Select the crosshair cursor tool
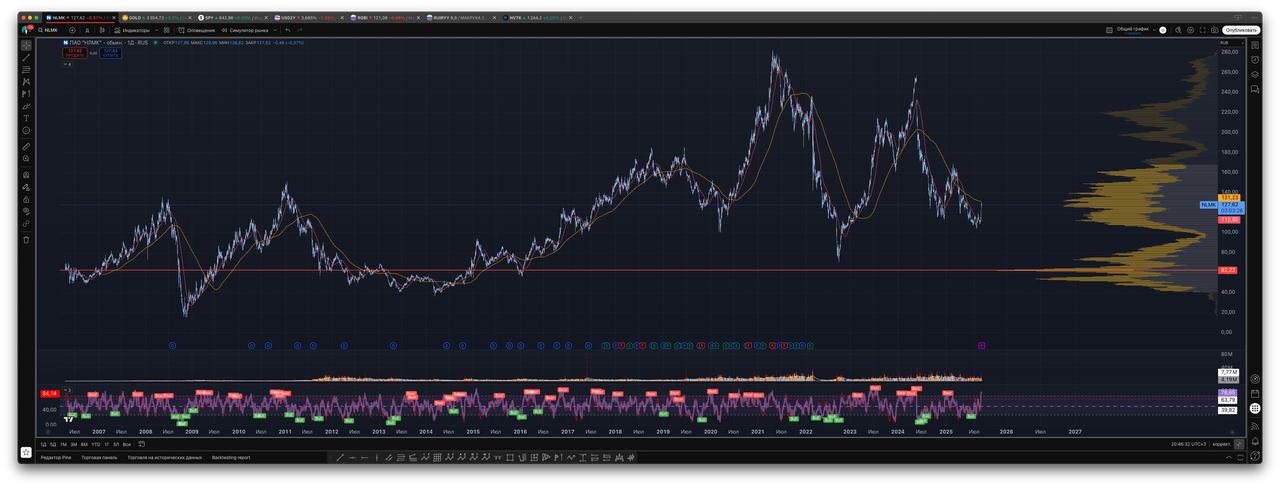Image resolution: width=1280 pixels, height=487 pixels. pos(26,45)
